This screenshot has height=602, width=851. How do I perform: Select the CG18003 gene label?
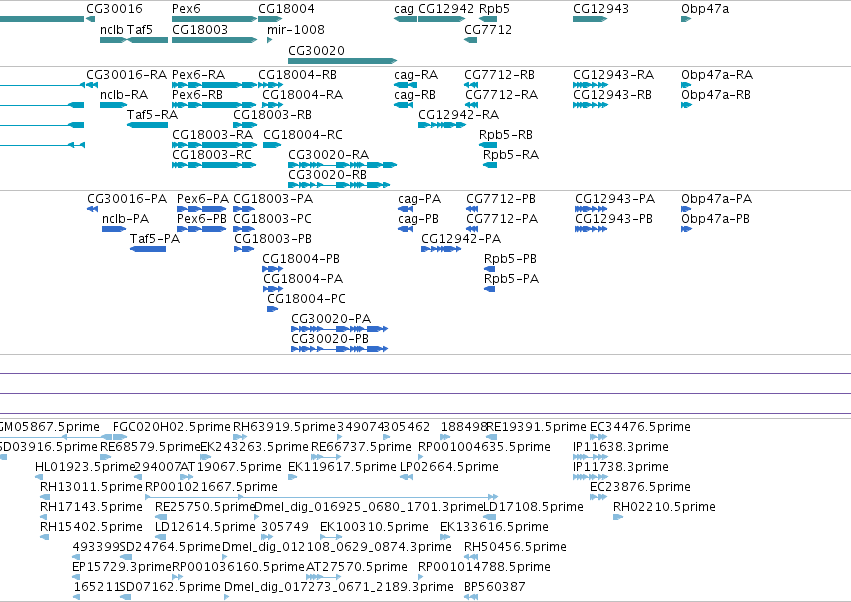point(200,29)
